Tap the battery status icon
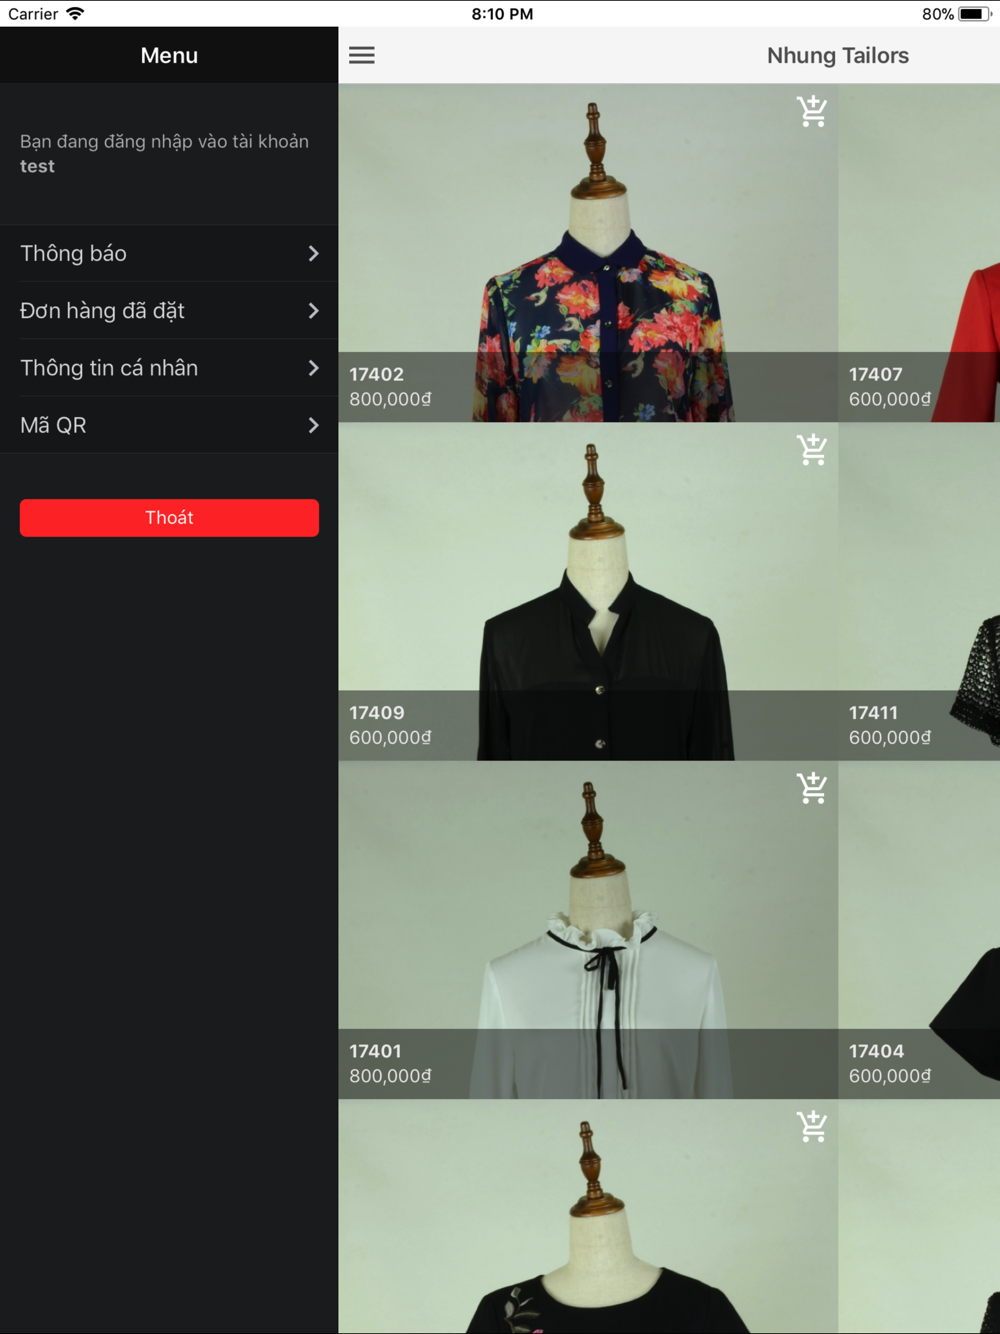1000x1334 pixels. point(974,14)
